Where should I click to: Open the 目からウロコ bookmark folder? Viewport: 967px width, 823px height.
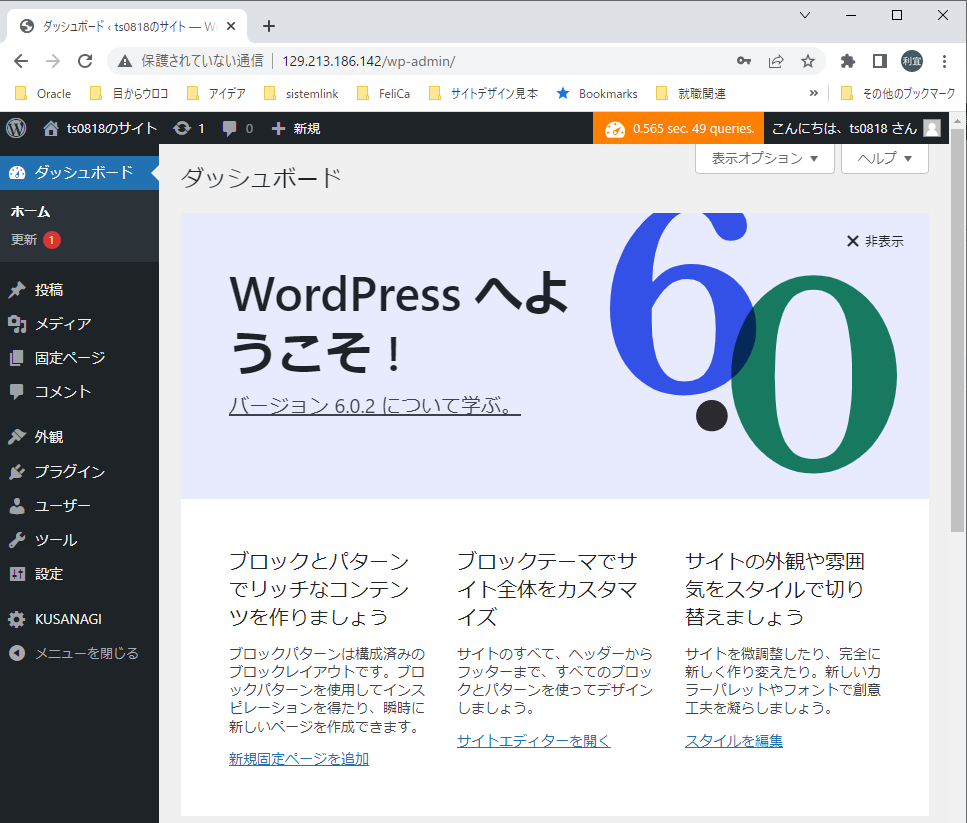tap(129, 93)
